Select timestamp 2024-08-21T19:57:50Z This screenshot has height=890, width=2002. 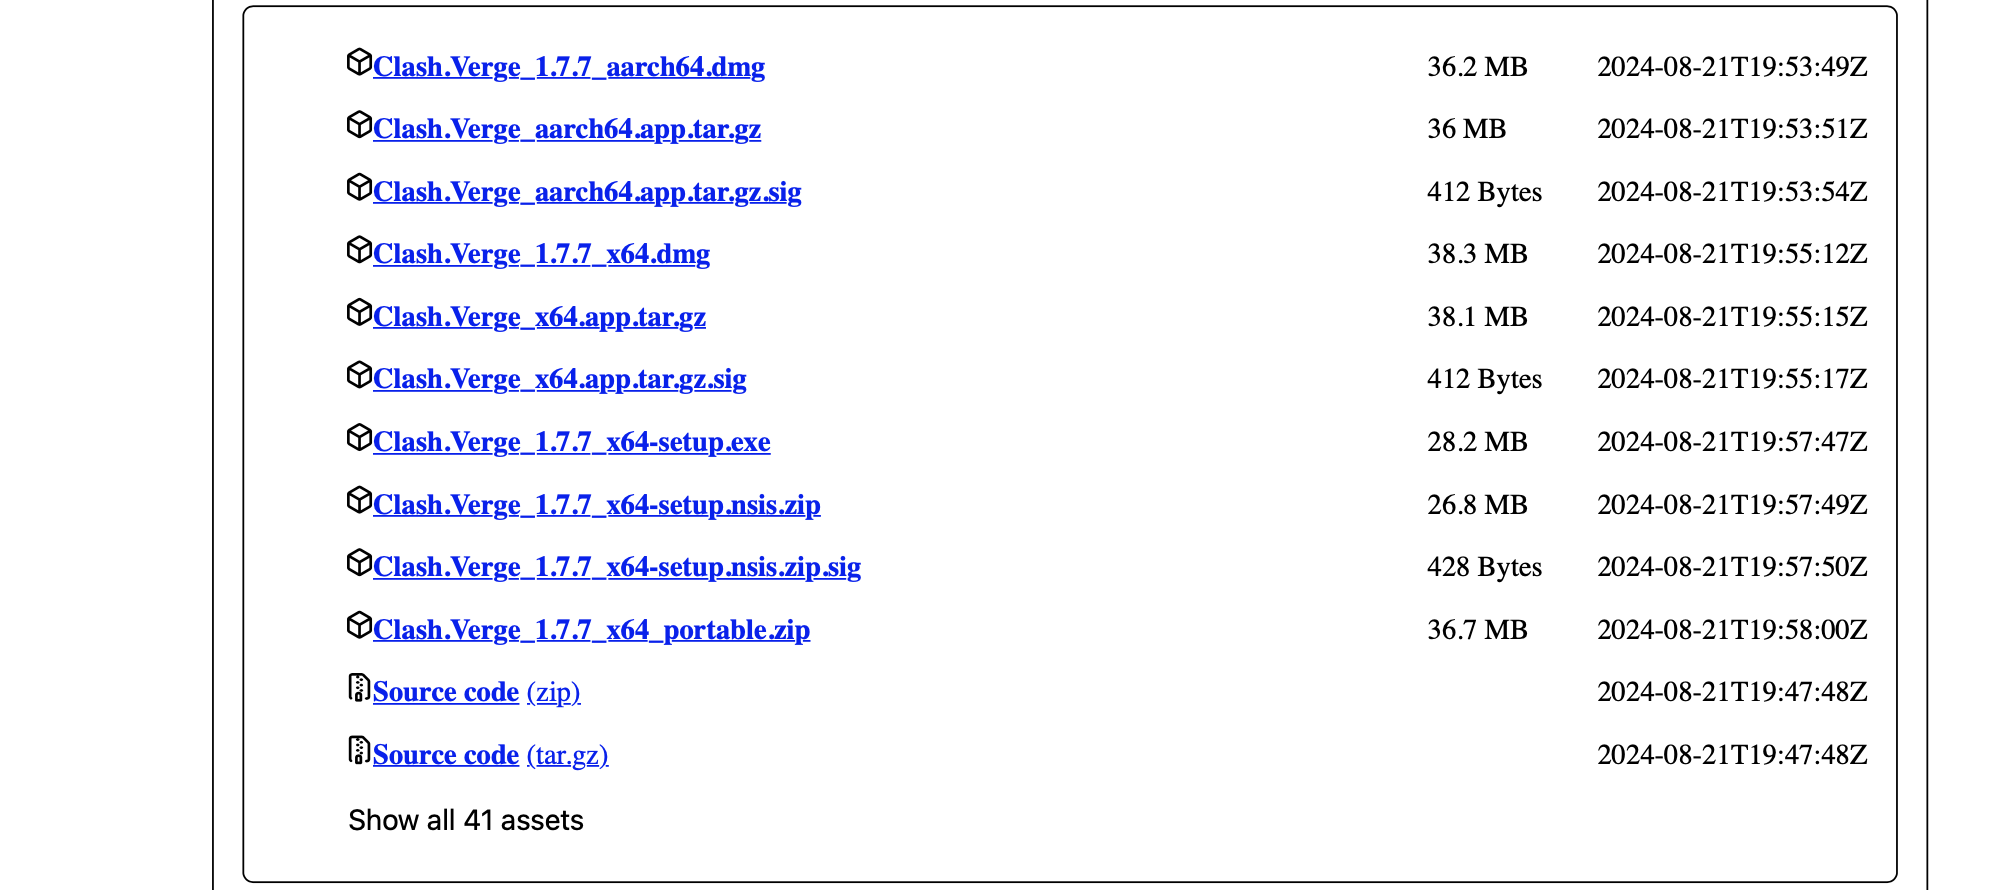1732,567
